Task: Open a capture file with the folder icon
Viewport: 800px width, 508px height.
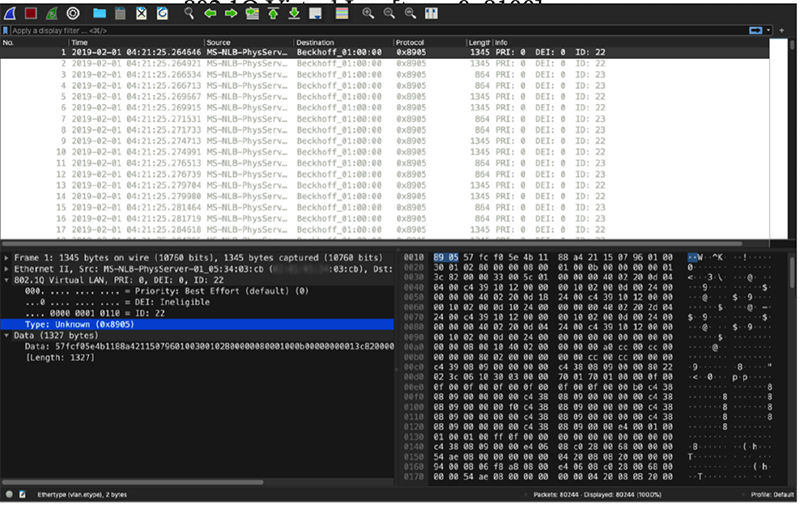Action: pyautogui.click(x=99, y=13)
